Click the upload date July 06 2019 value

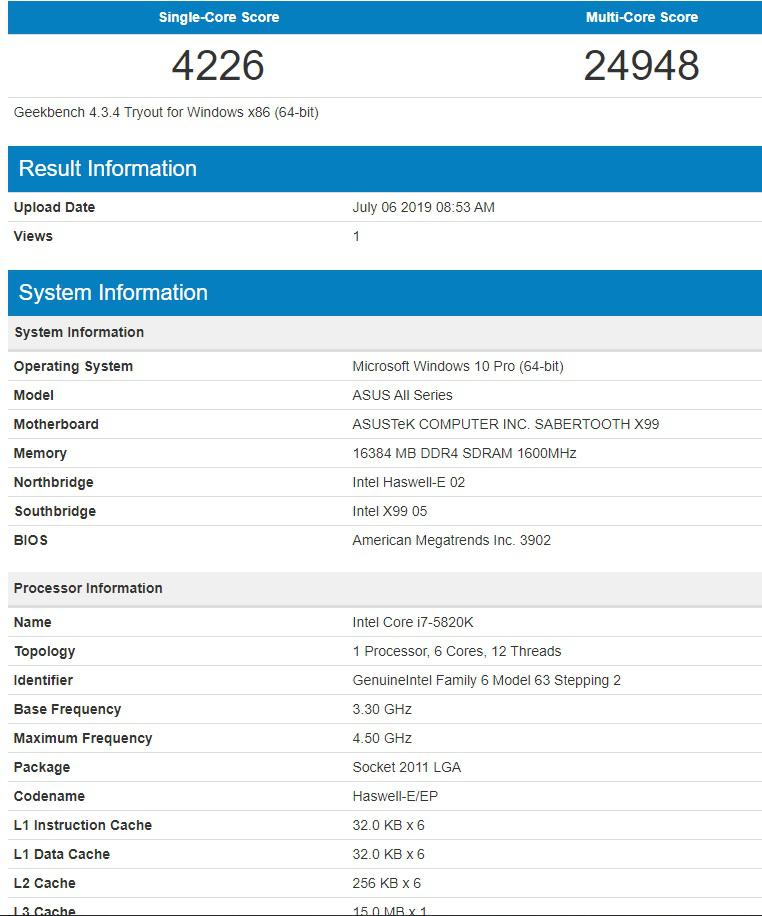pyautogui.click(x=423, y=207)
